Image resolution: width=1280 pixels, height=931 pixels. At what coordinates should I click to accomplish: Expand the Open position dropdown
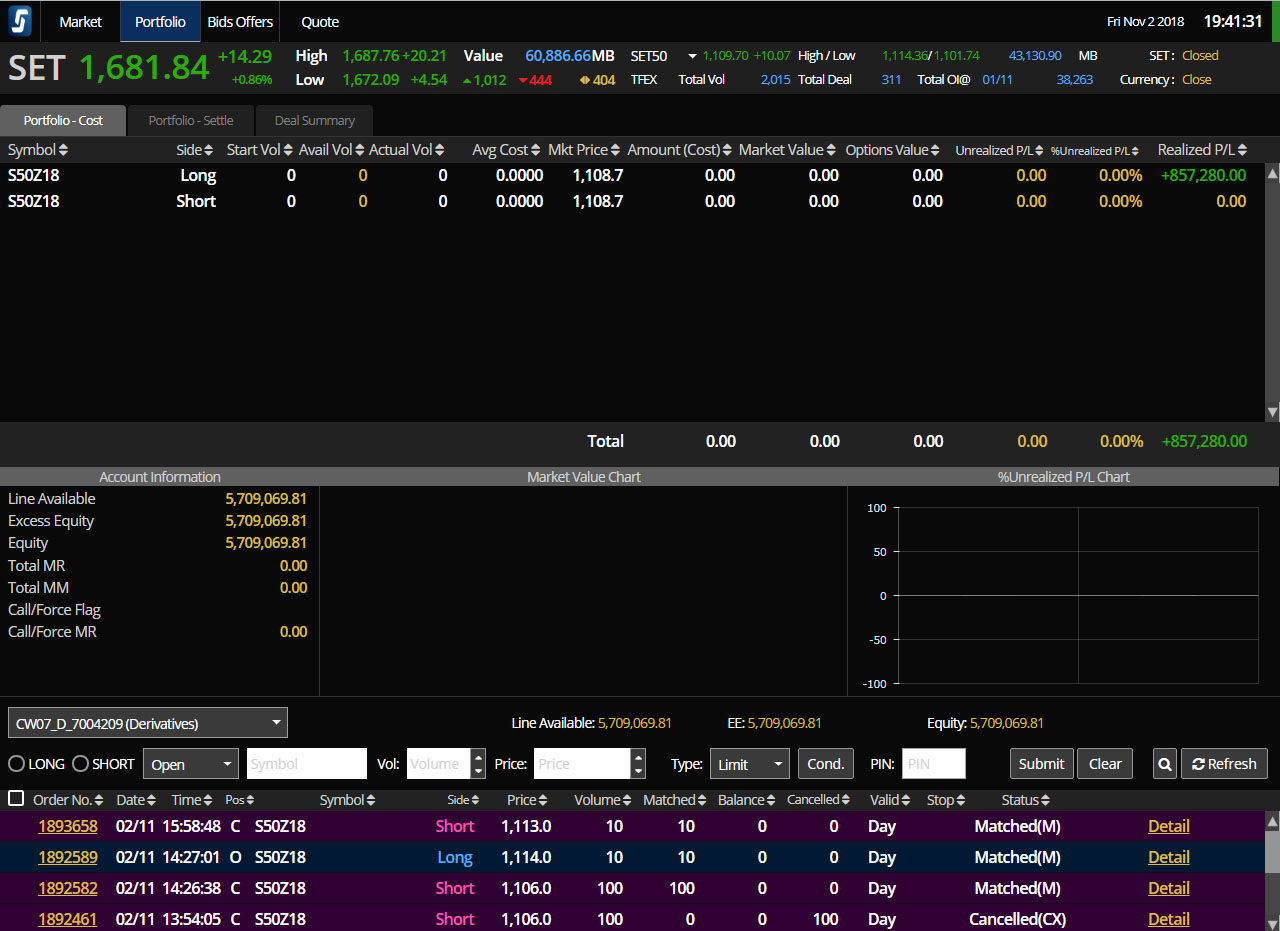tap(191, 764)
